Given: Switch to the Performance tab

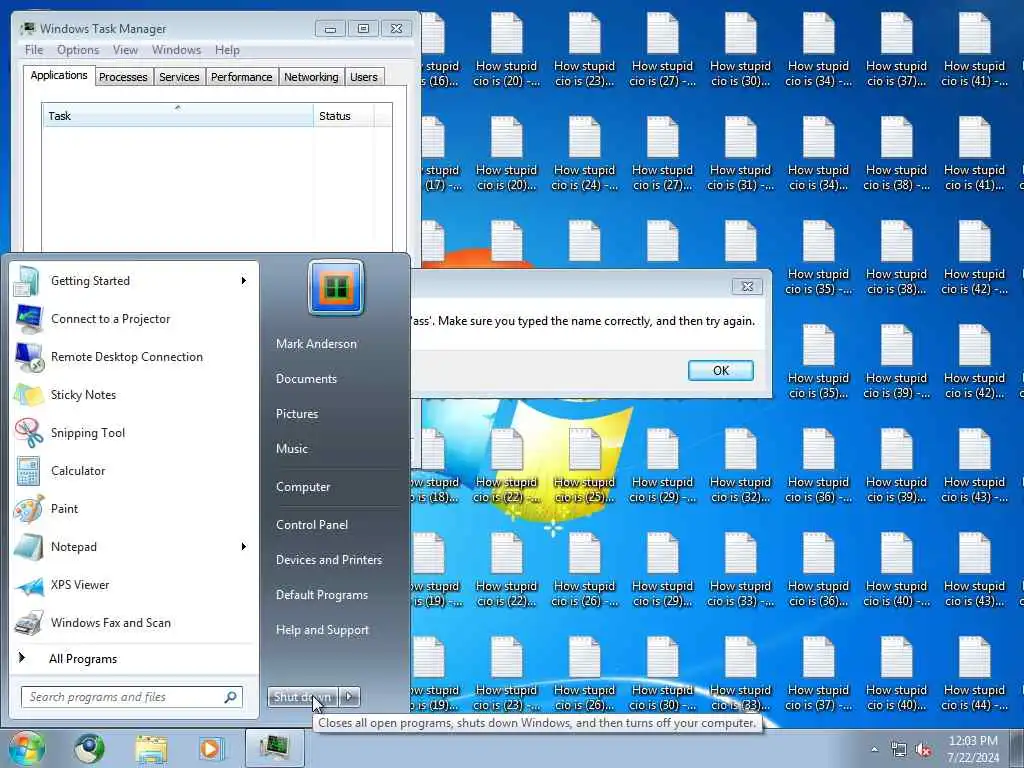Looking at the screenshot, I should tap(241, 77).
